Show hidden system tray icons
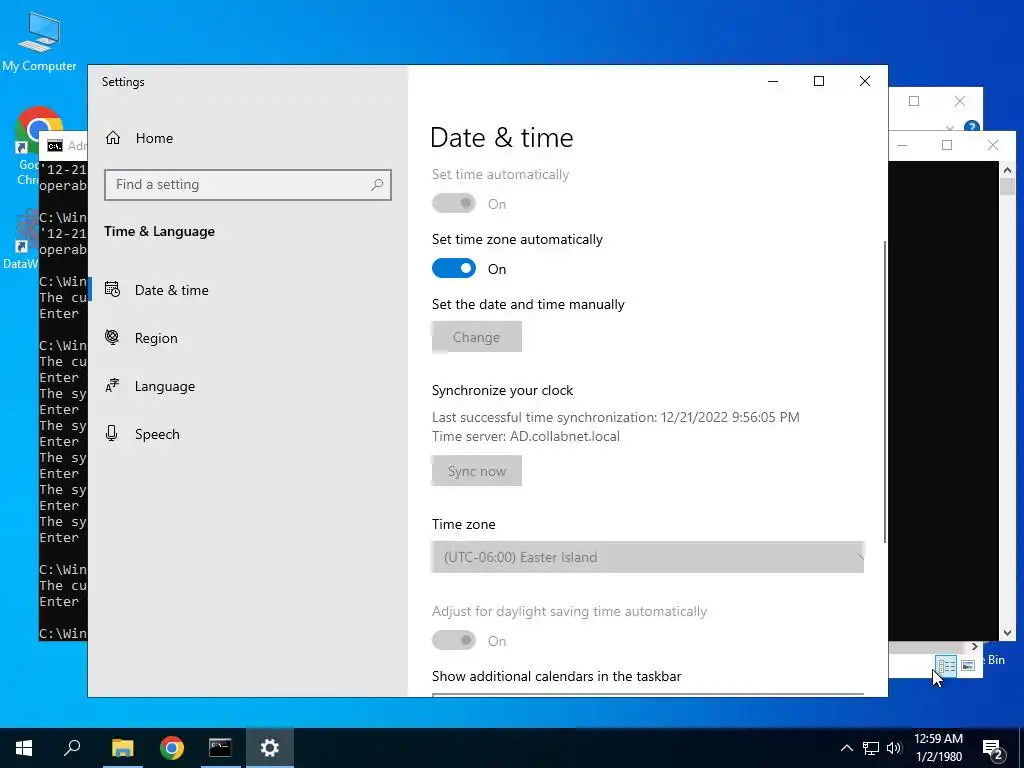Screen dimensions: 1024x768 point(846,748)
